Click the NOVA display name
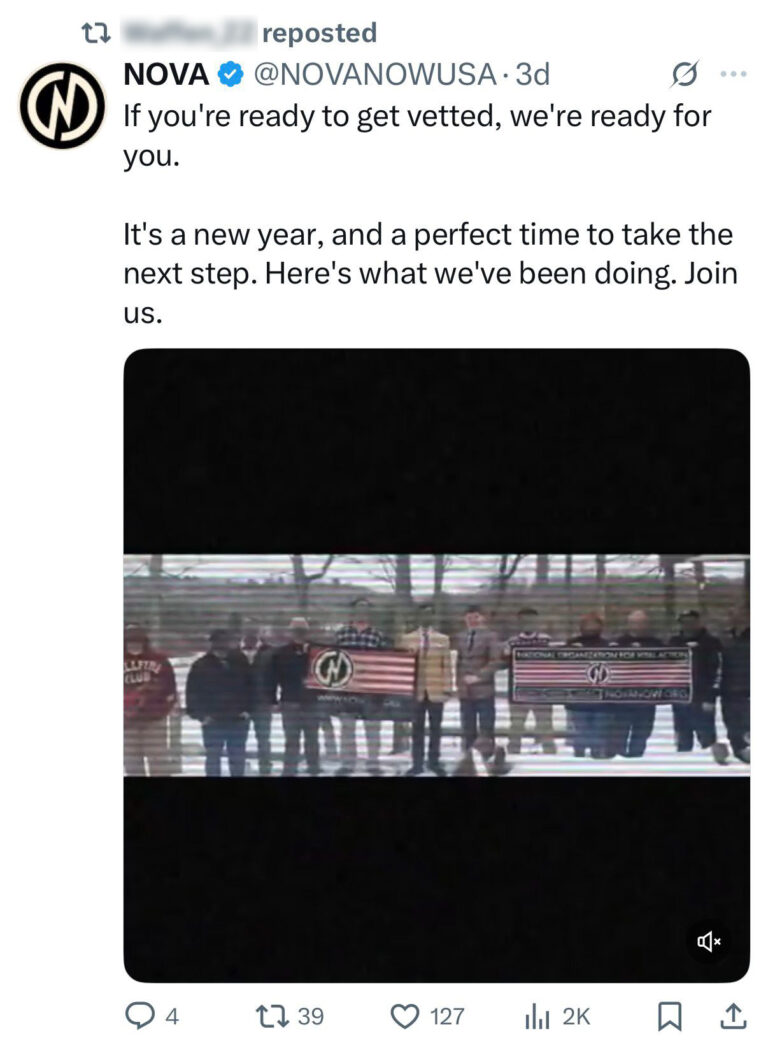Screen dimensions: 768x1048 coord(166,74)
